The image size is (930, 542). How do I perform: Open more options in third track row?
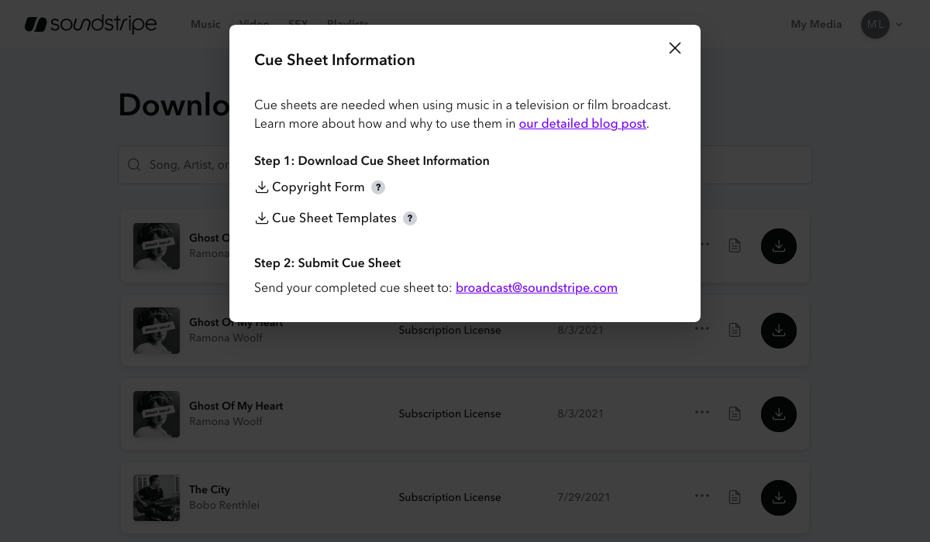pos(702,412)
